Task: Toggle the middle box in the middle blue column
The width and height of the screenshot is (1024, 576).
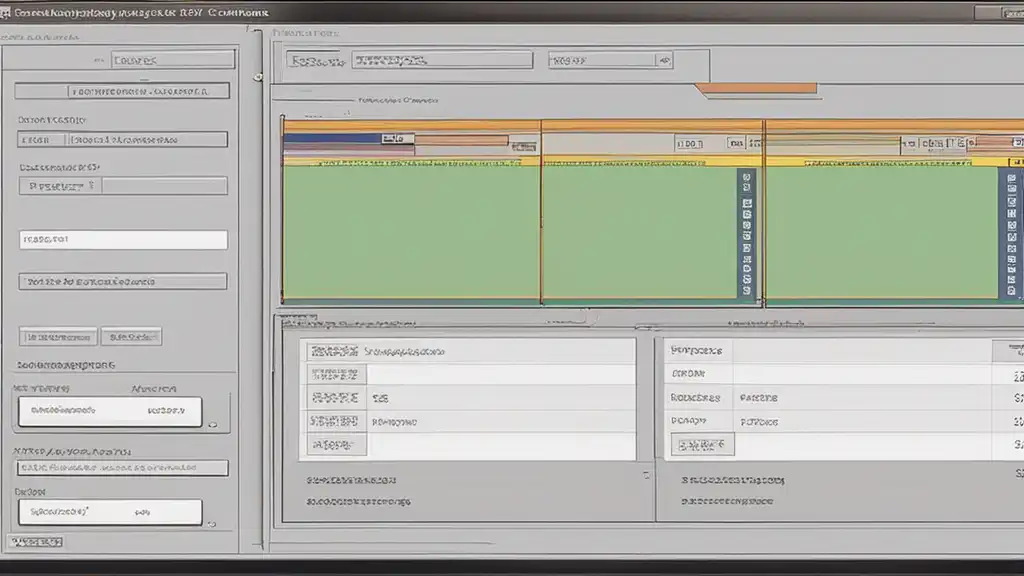Action: point(745,234)
